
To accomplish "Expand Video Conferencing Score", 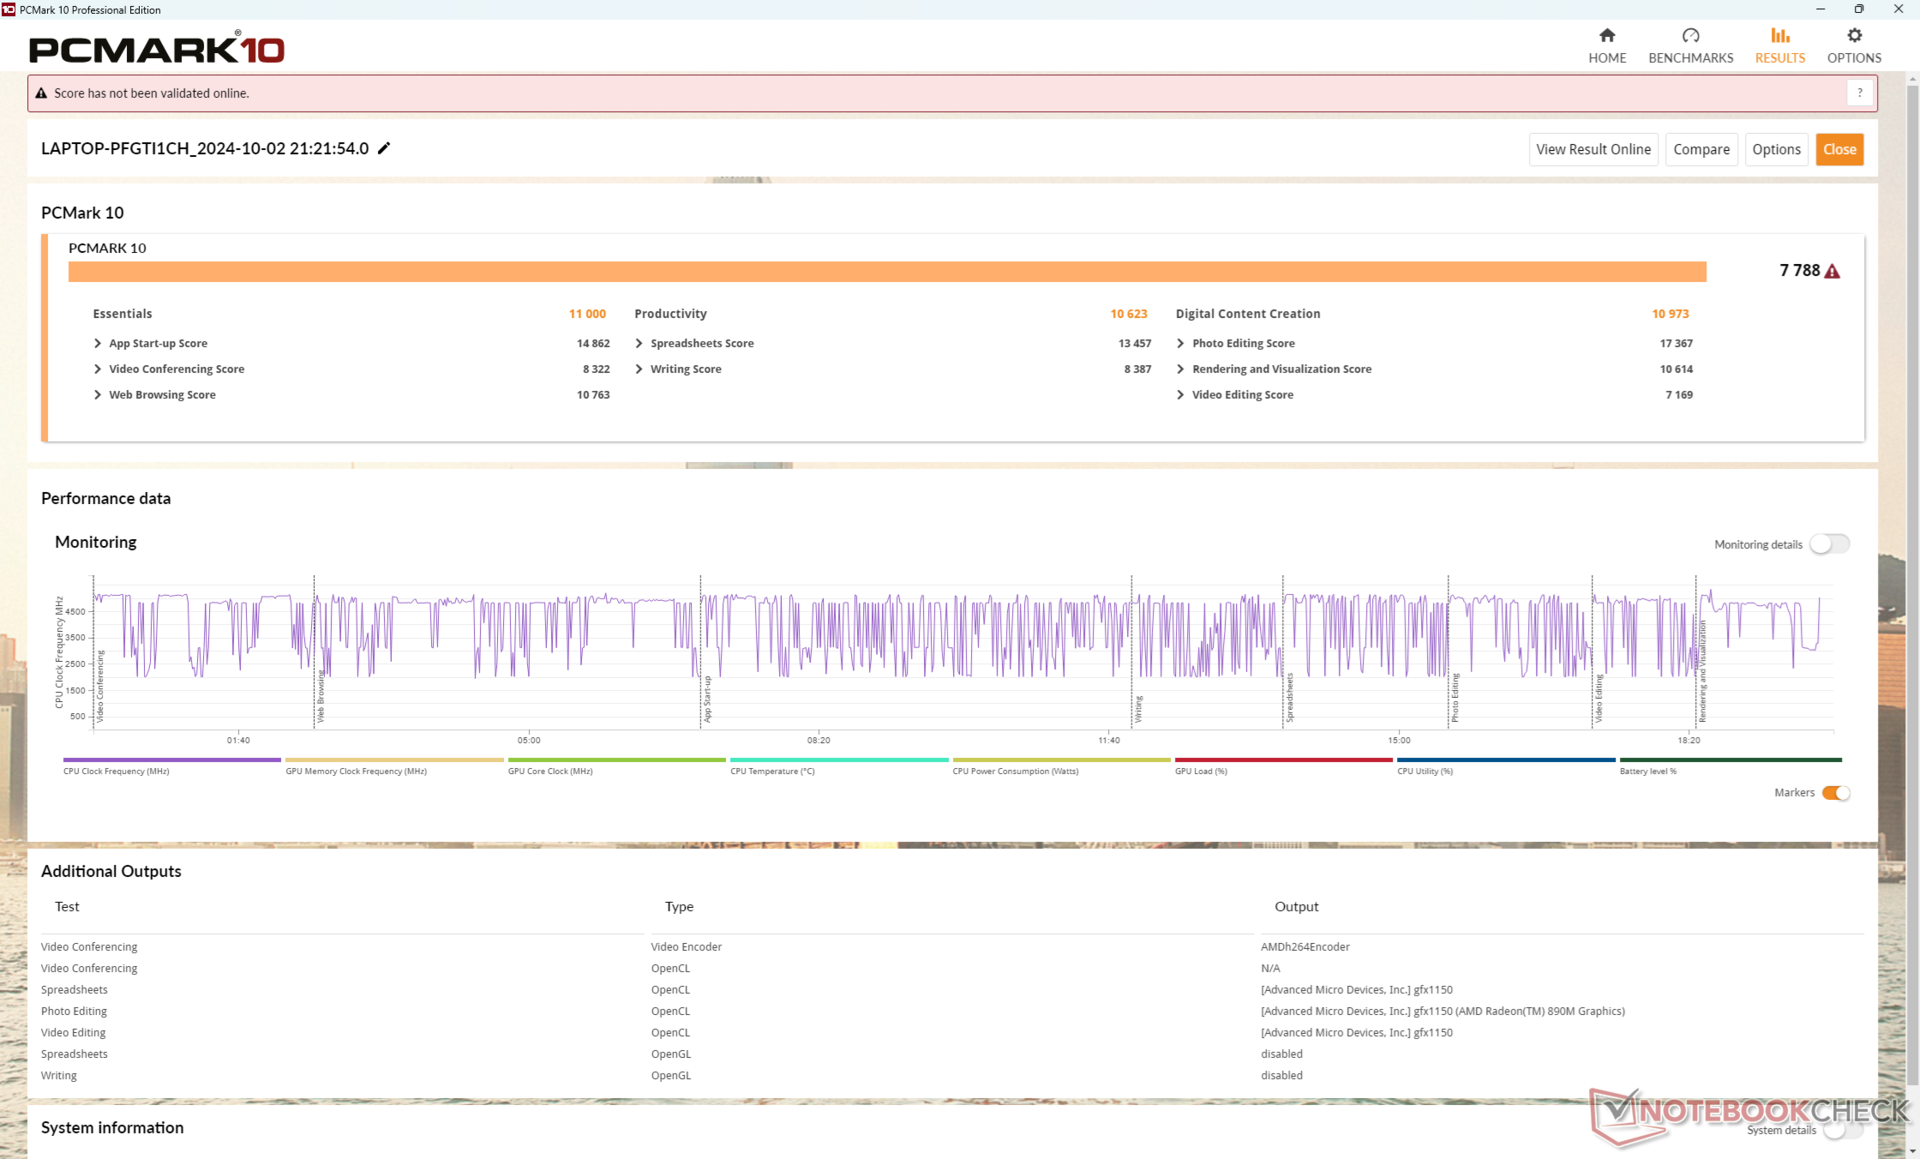I will click(97, 369).
